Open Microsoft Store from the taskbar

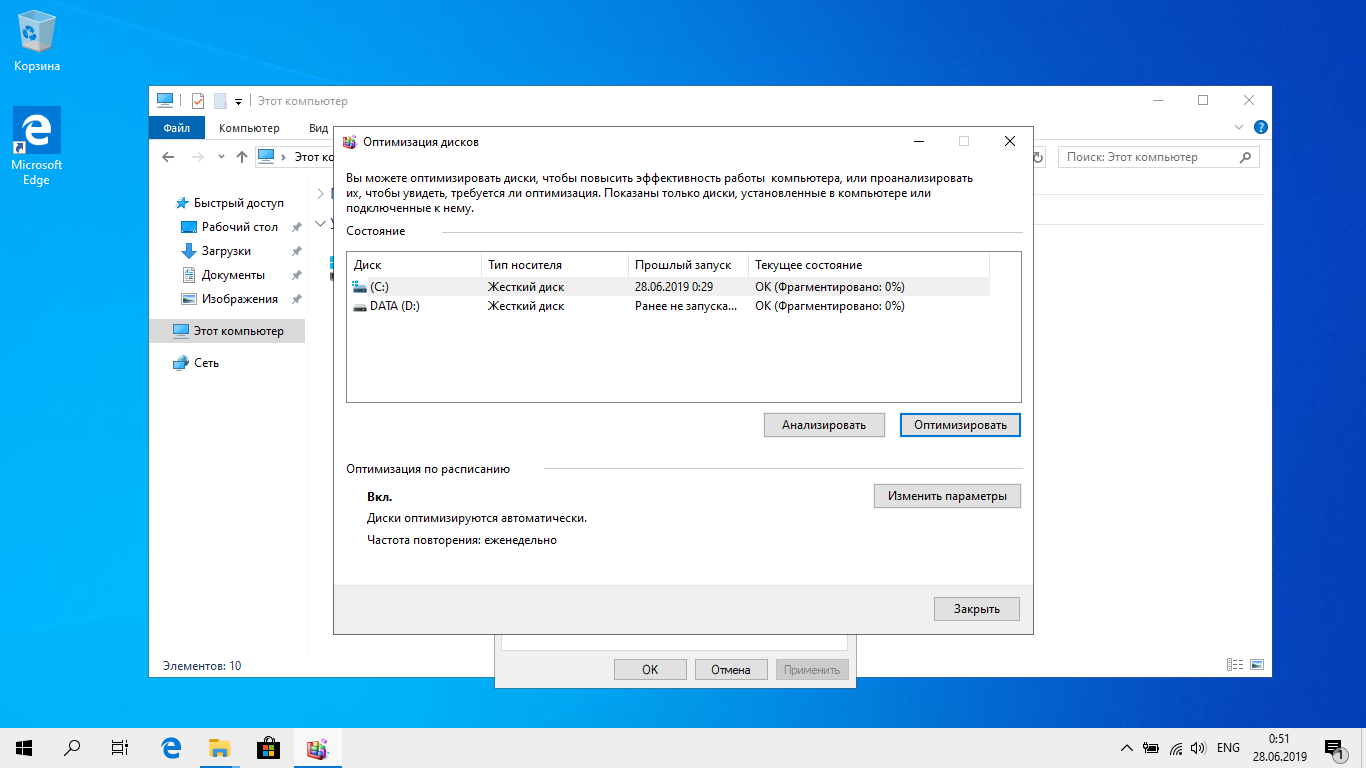pyautogui.click(x=268, y=747)
